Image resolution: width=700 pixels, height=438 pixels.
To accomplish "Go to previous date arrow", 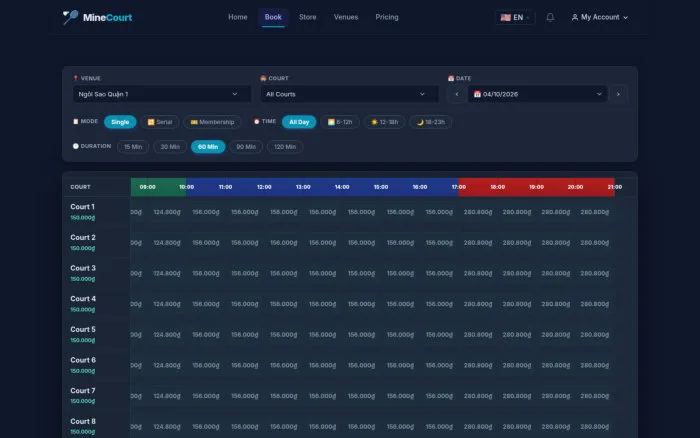I will tap(457, 94).
